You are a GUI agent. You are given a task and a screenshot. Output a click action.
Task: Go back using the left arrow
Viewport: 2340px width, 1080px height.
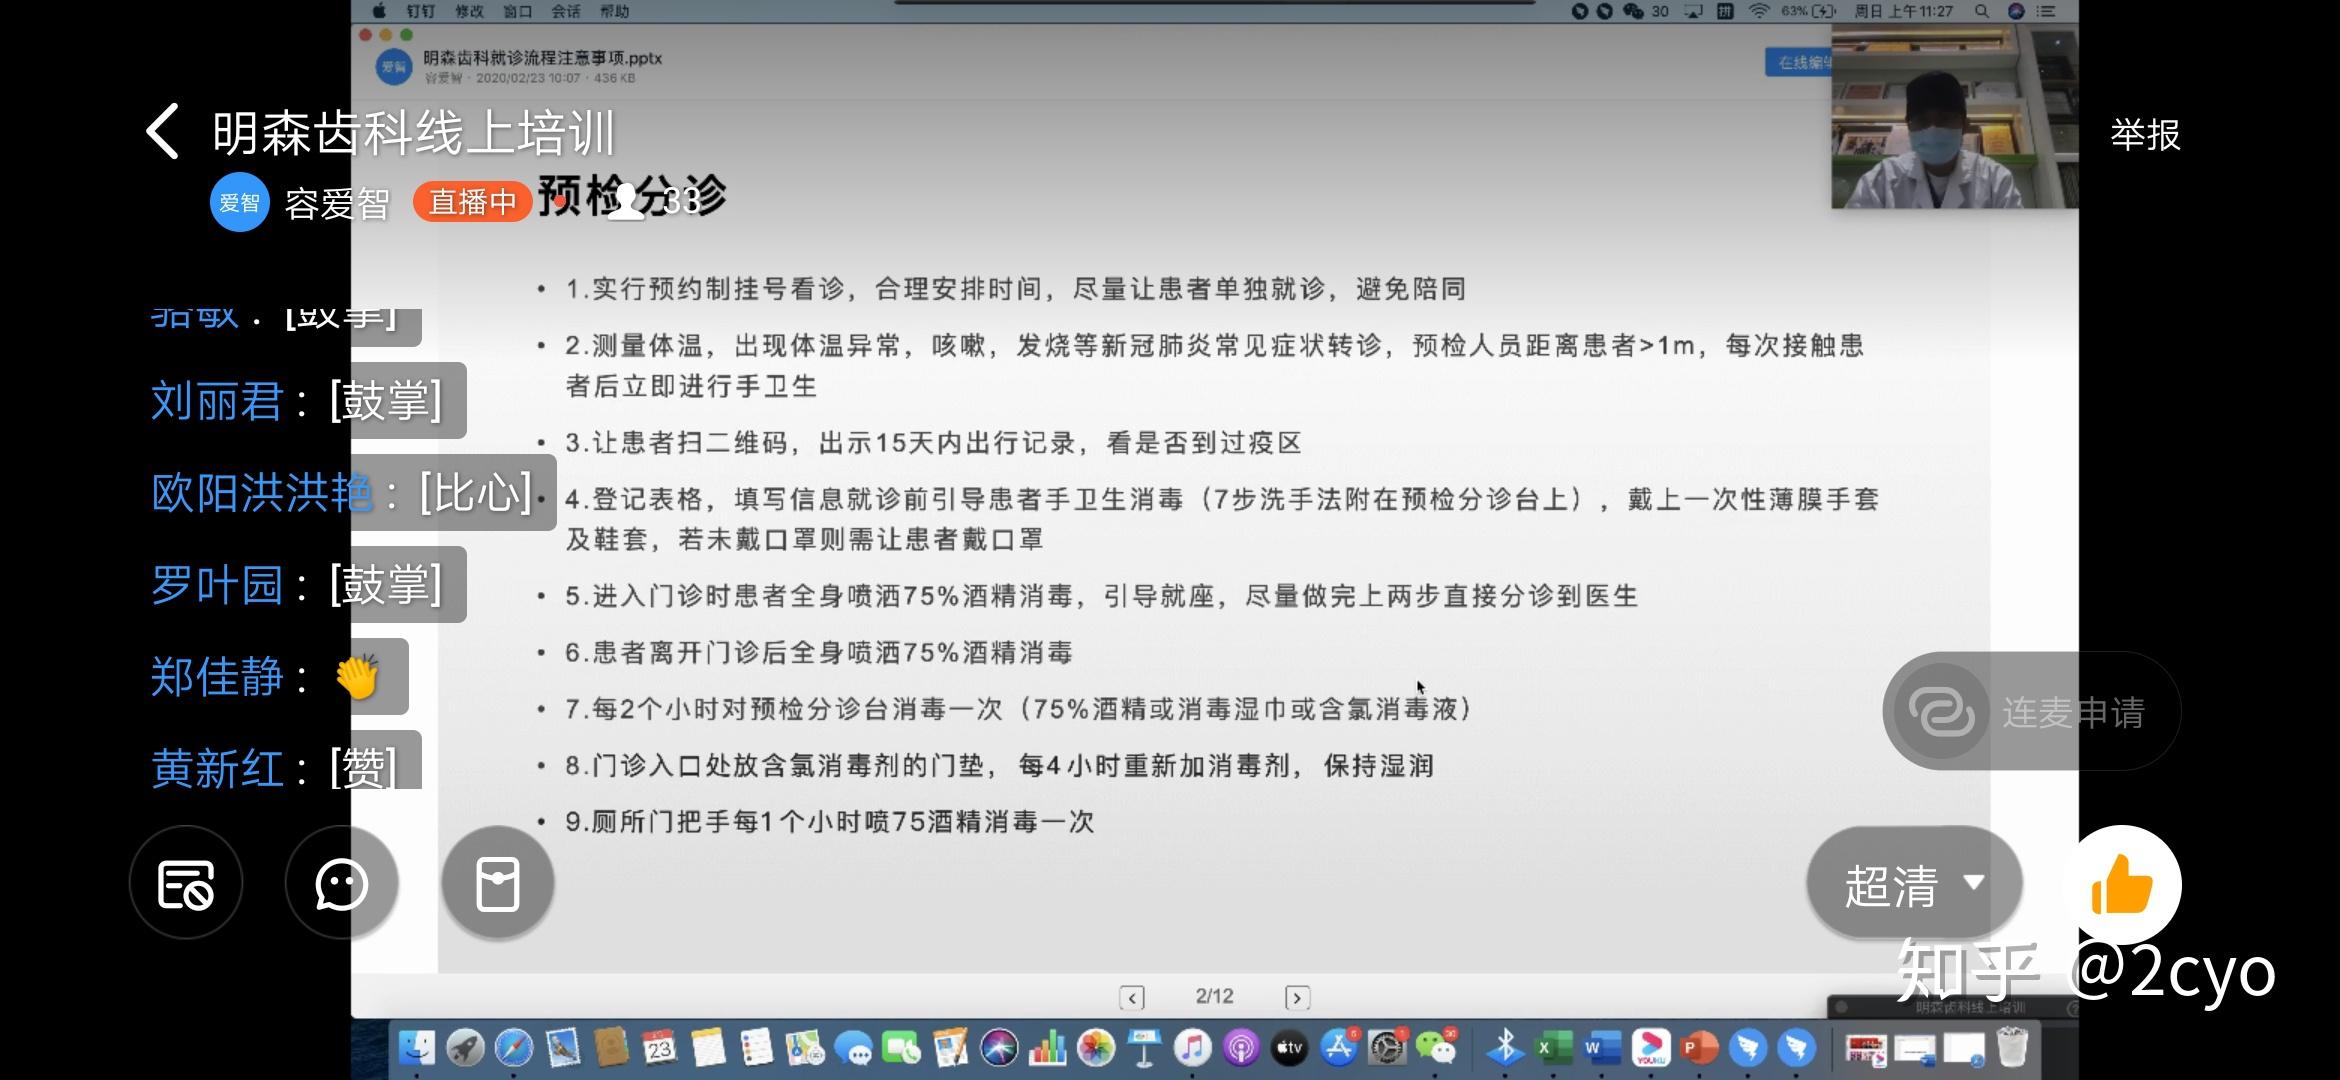(x=163, y=132)
